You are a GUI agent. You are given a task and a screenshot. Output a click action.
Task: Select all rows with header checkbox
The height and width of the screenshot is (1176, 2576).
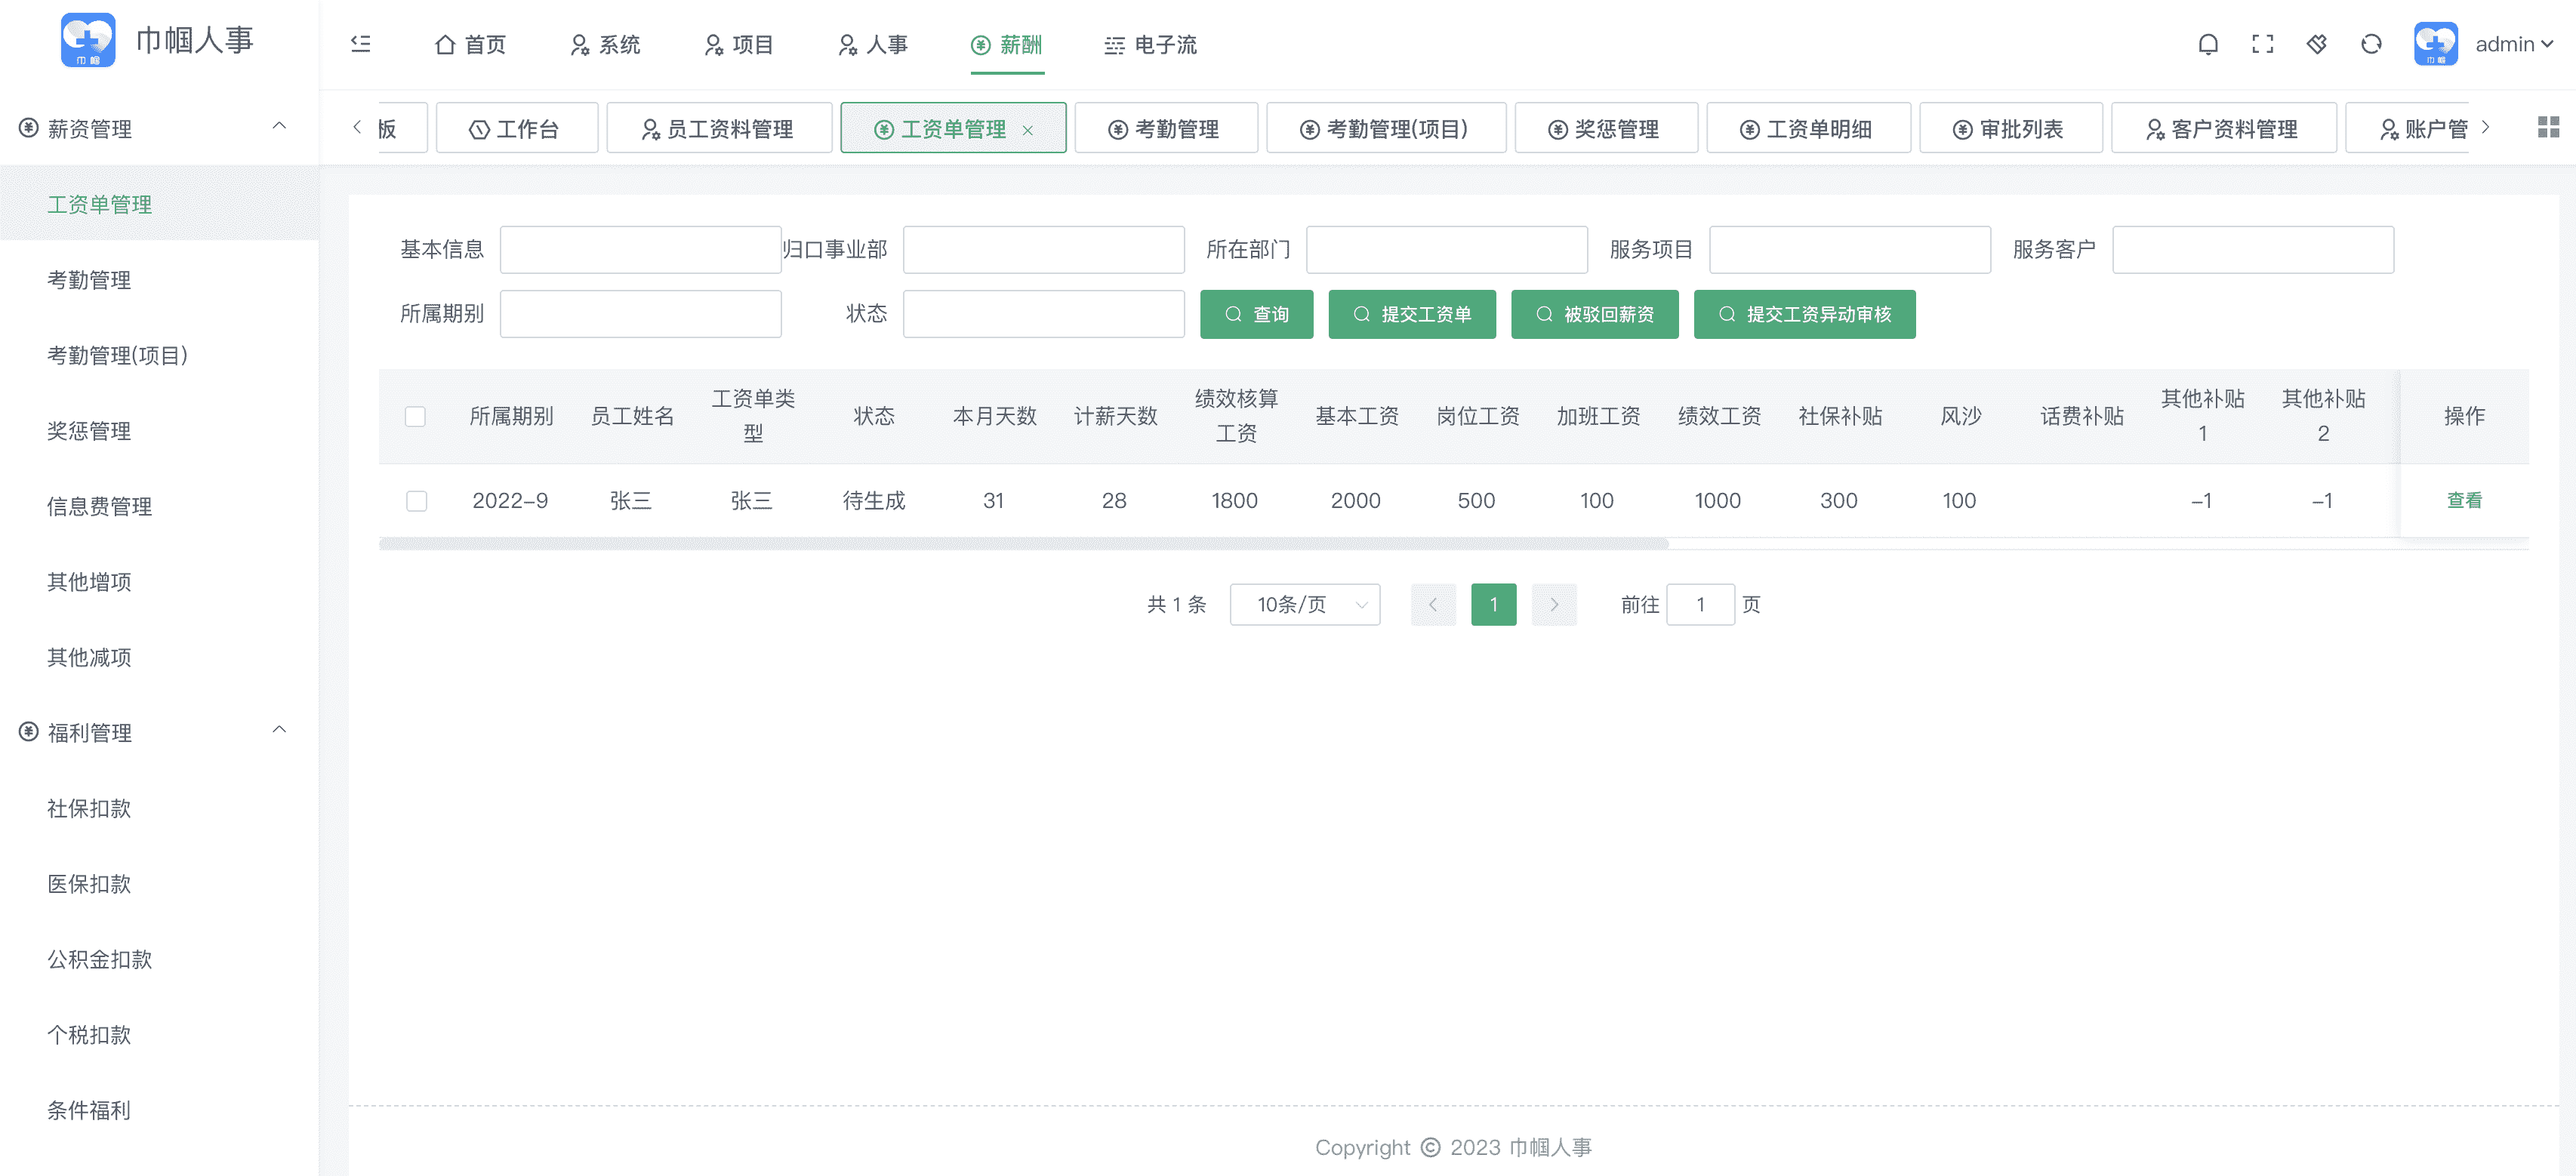tap(415, 416)
